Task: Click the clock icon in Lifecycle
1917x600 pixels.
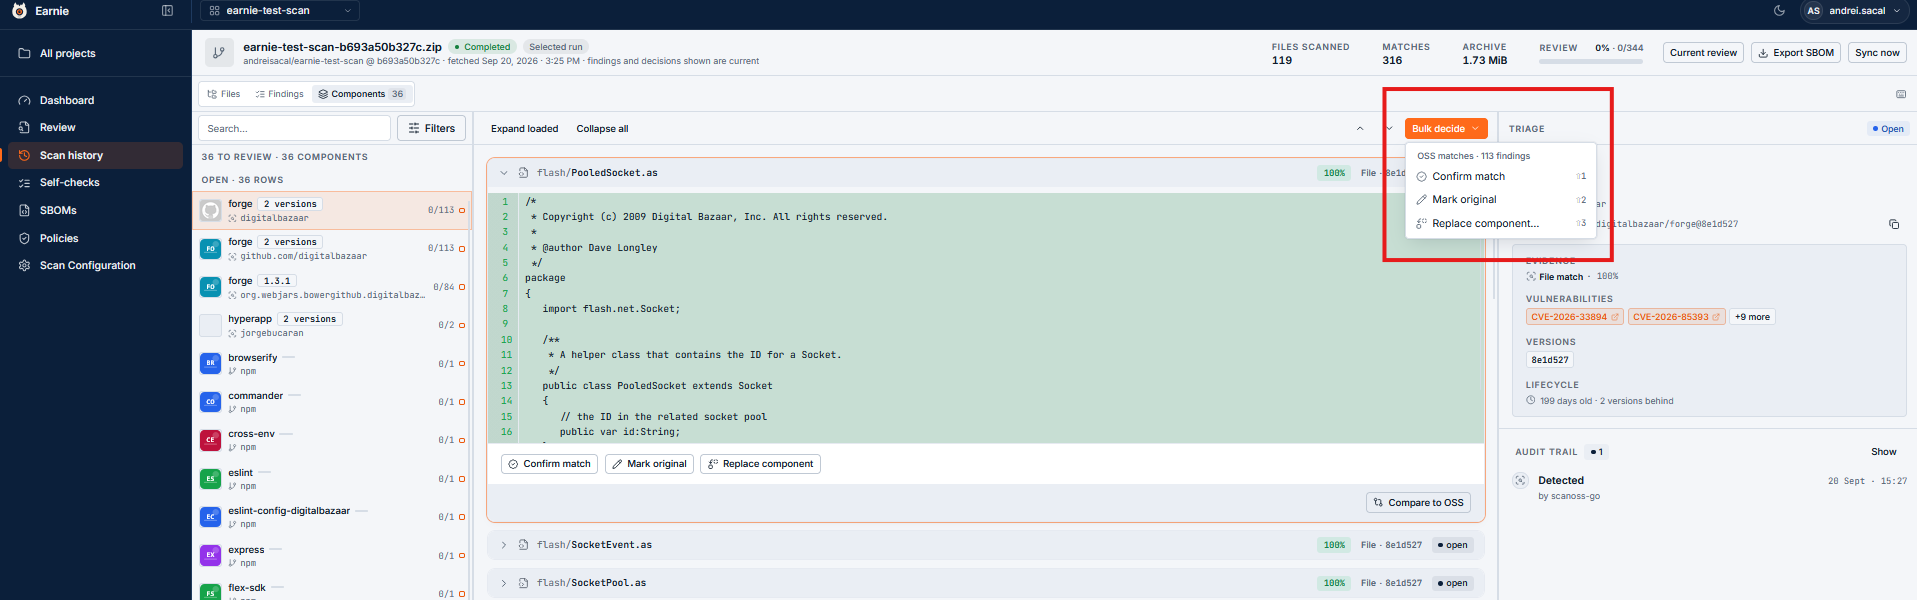Action: tap(1531, 401)
